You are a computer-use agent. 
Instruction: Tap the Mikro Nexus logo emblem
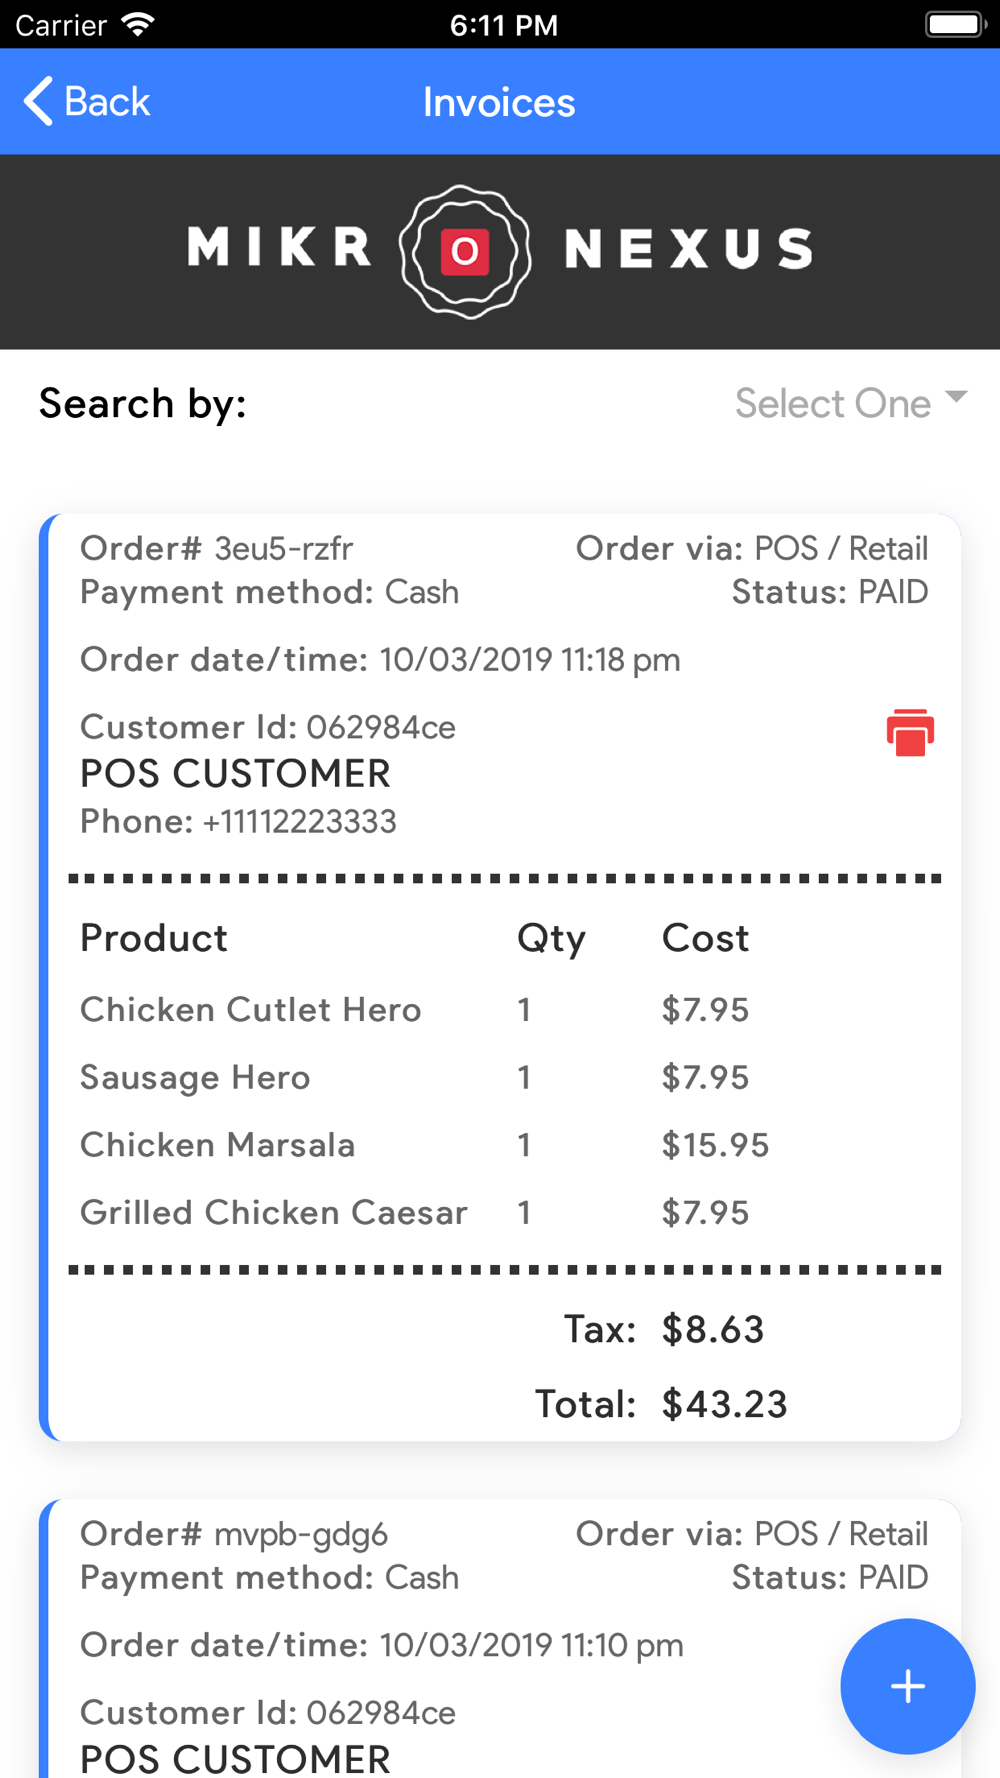coord(465,251)
